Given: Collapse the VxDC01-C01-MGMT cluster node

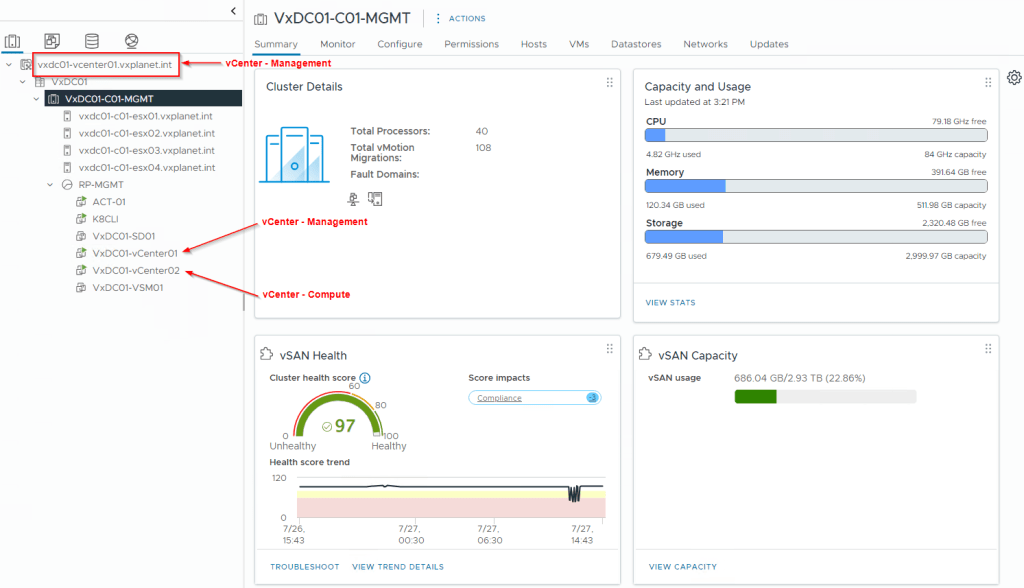Looking at the screenshot, I should [x=37, y=99].
